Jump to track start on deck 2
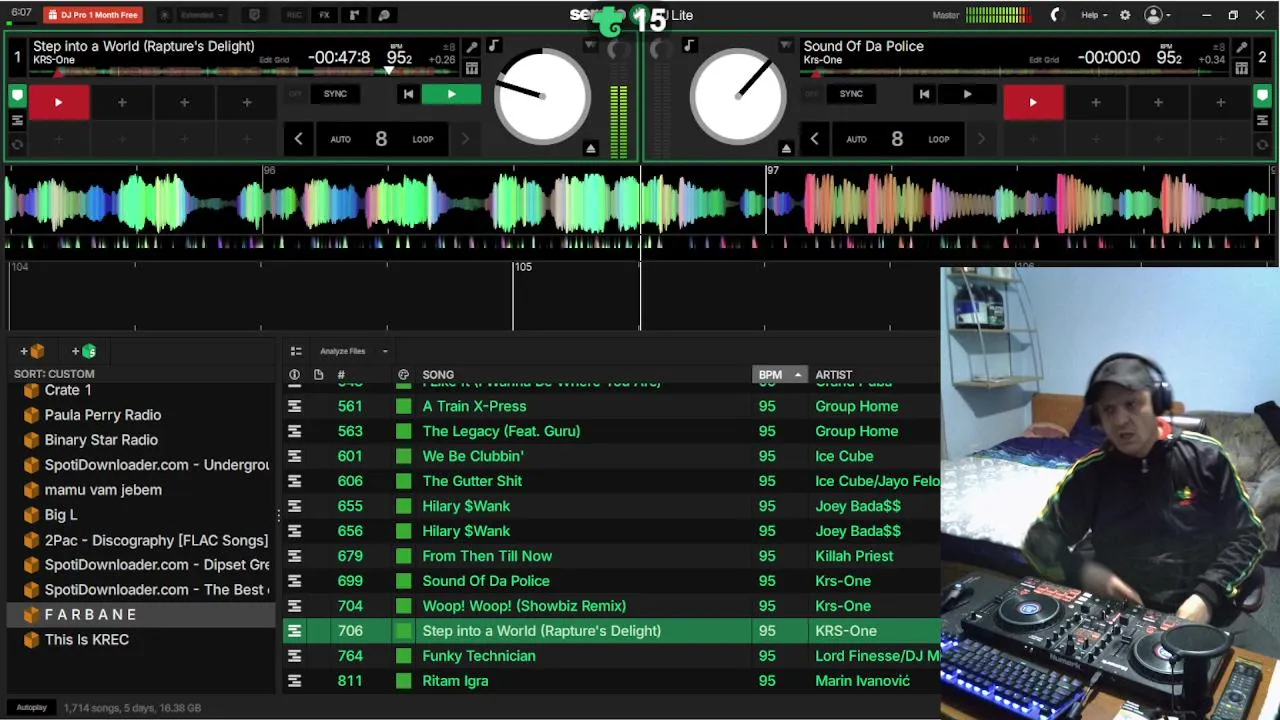 click(x=924, y=94)
